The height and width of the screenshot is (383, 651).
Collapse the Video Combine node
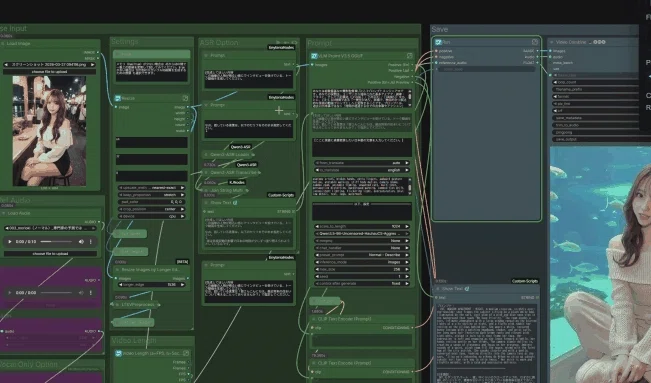[552, 42]
